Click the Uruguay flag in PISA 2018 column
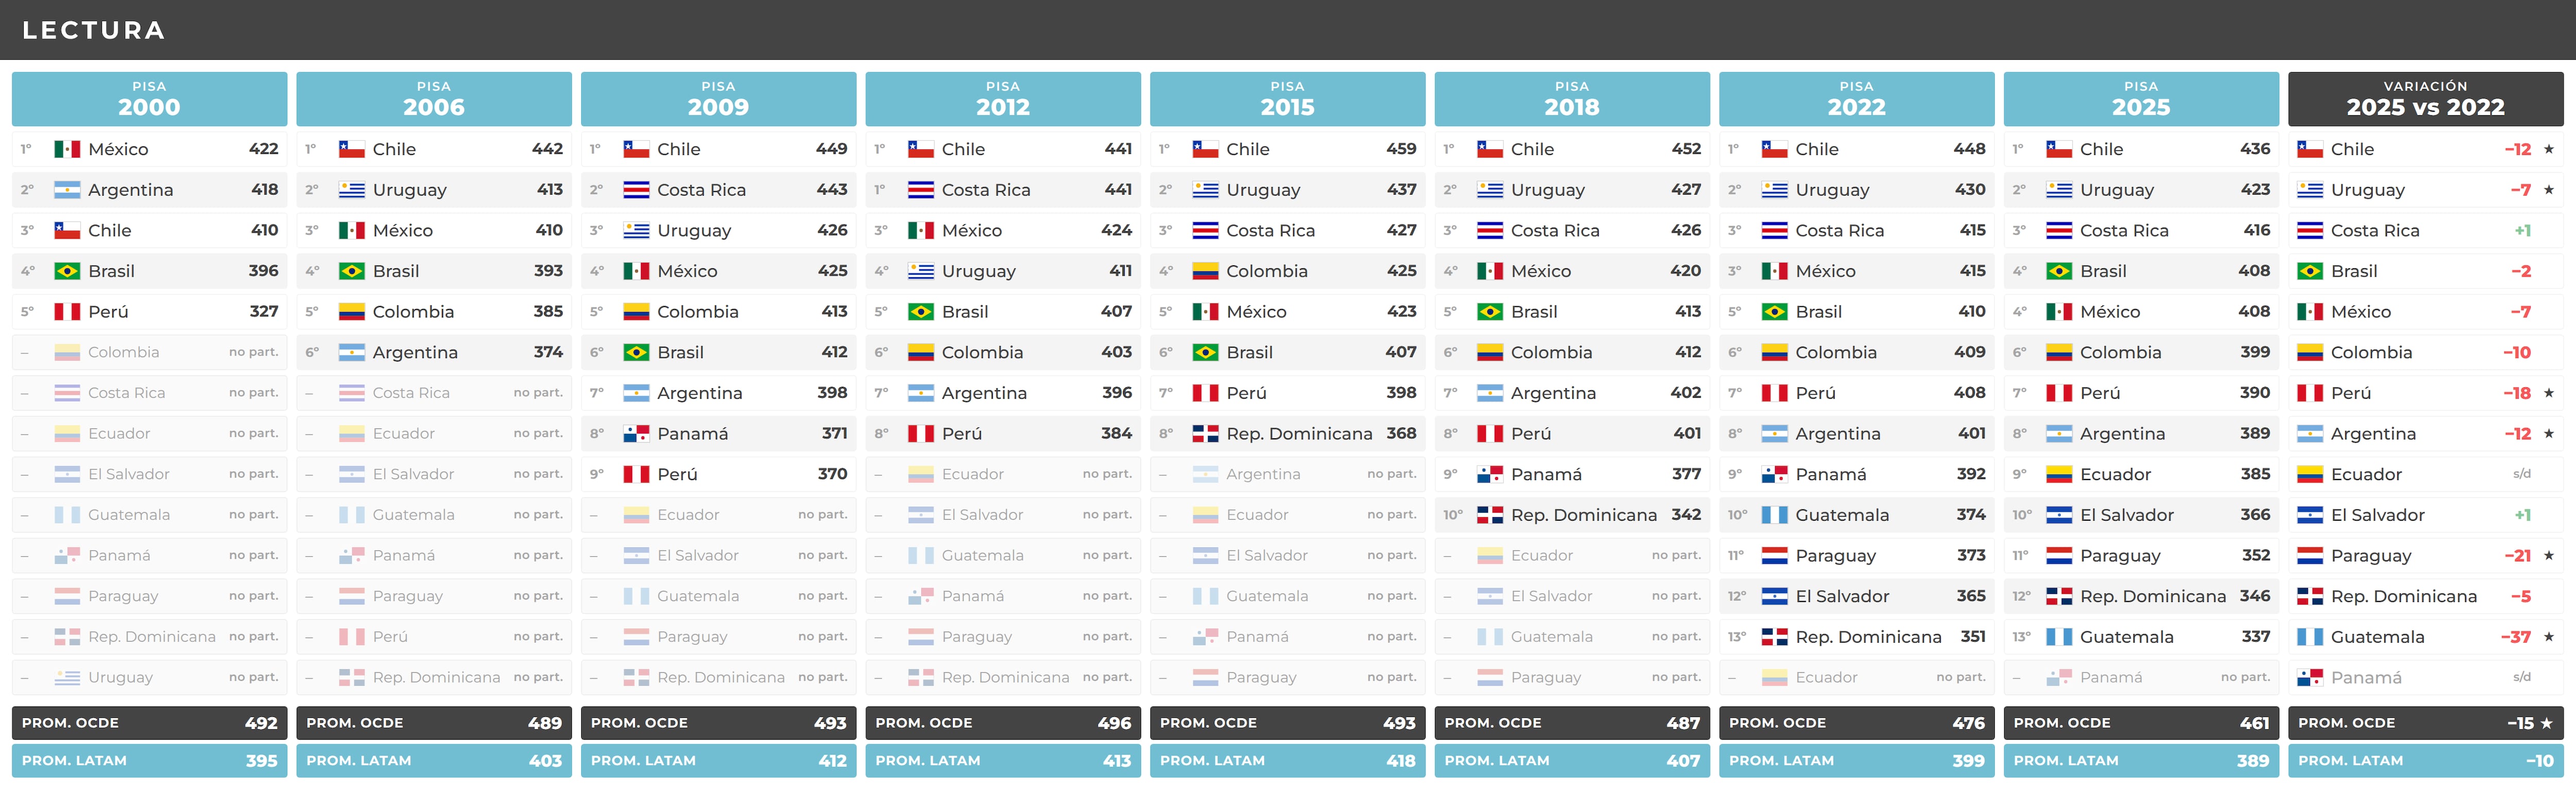The height and width of the screenshot is (789, 2576). pos(1490,190)
